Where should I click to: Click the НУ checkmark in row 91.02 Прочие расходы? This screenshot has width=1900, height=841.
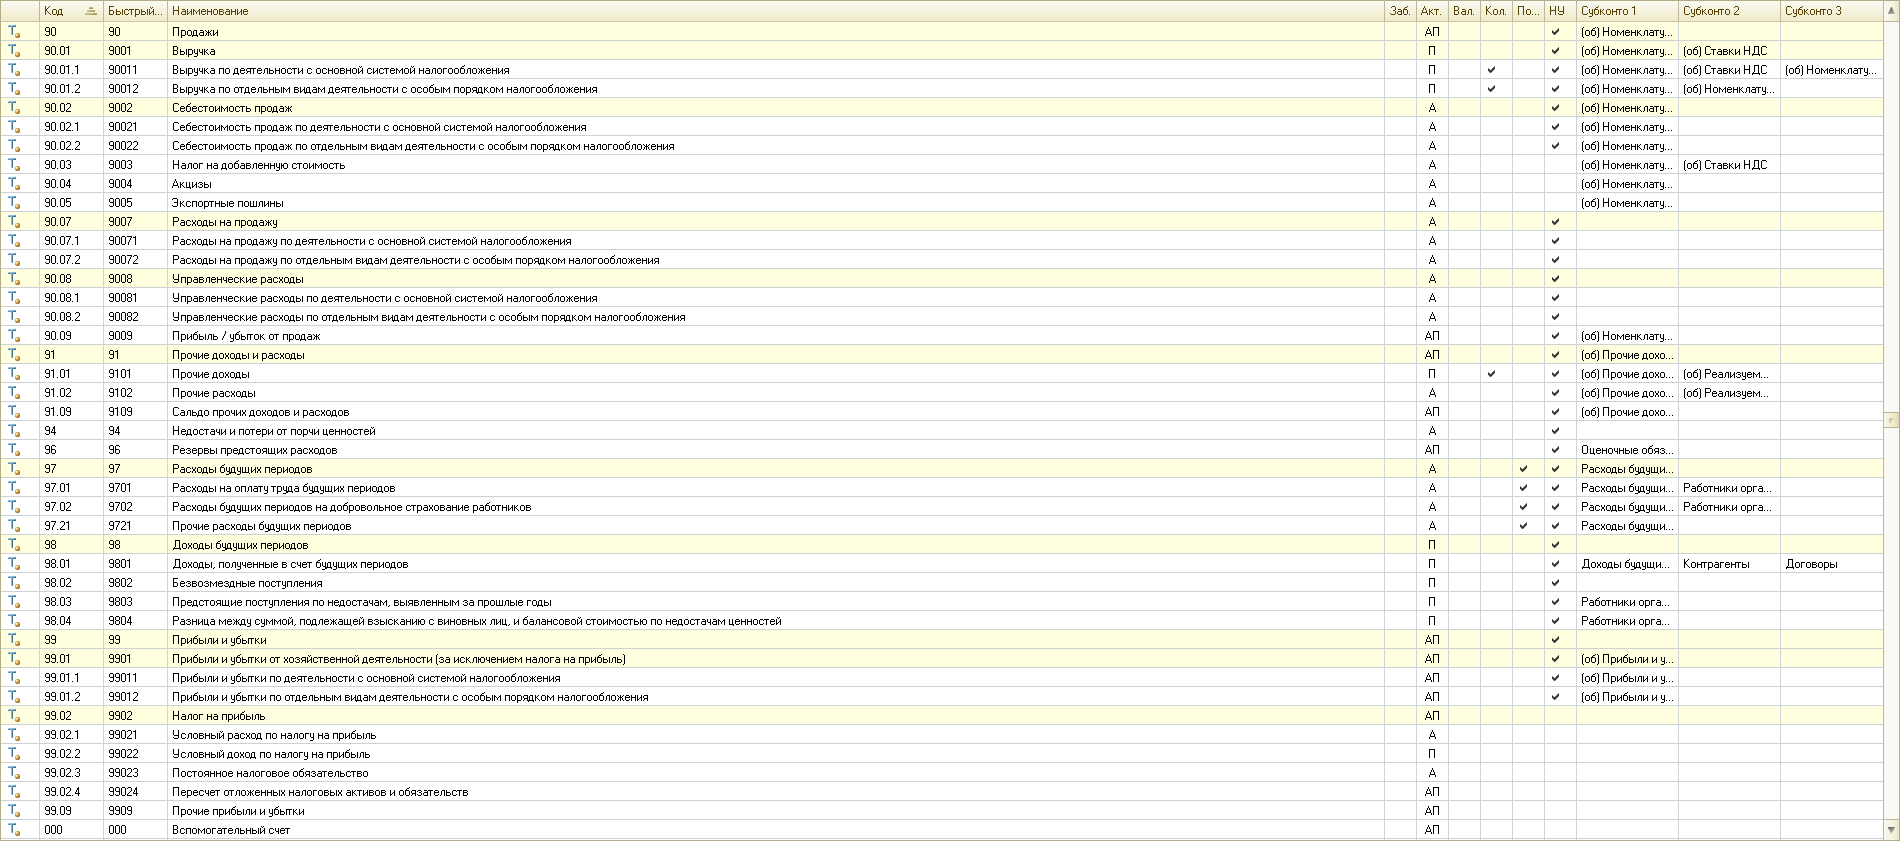1555,393
